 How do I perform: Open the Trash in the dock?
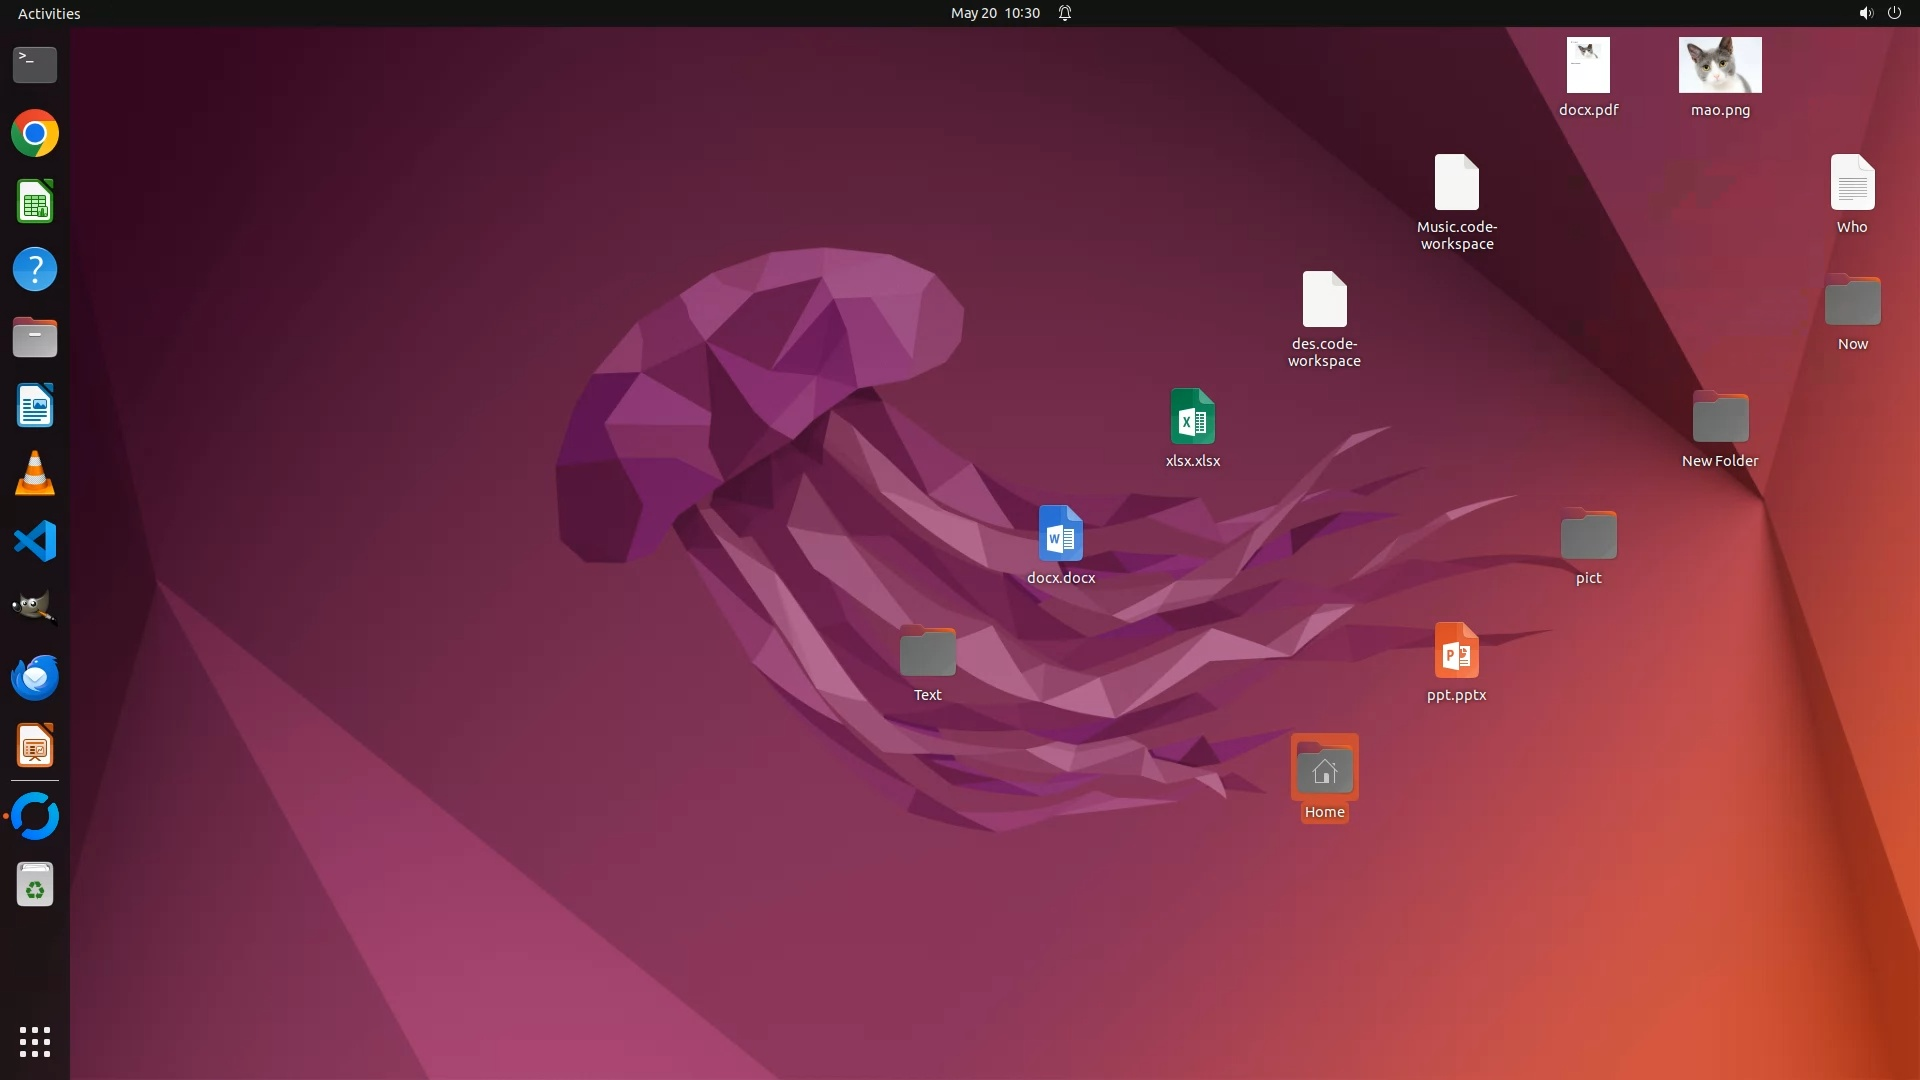tap(35, 886)
